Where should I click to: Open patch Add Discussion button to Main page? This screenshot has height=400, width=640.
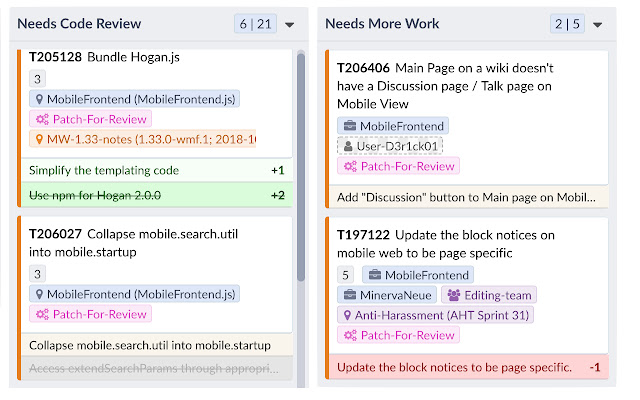coord(468,198)
